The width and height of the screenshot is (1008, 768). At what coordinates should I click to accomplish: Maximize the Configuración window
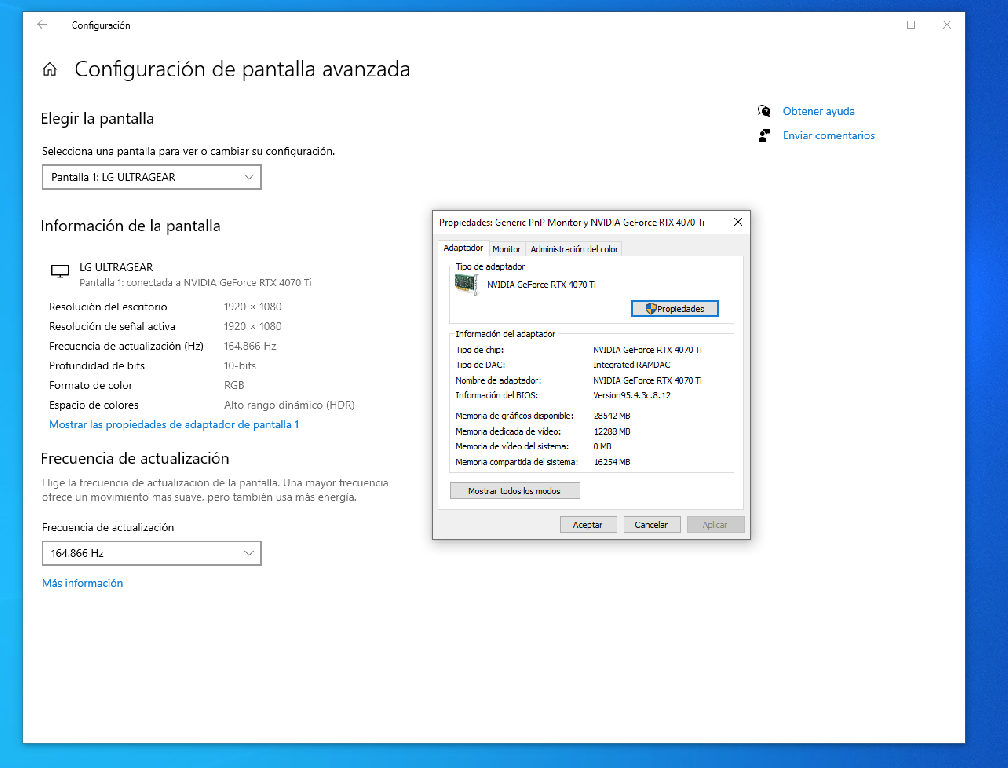click(x=910, y=25)
